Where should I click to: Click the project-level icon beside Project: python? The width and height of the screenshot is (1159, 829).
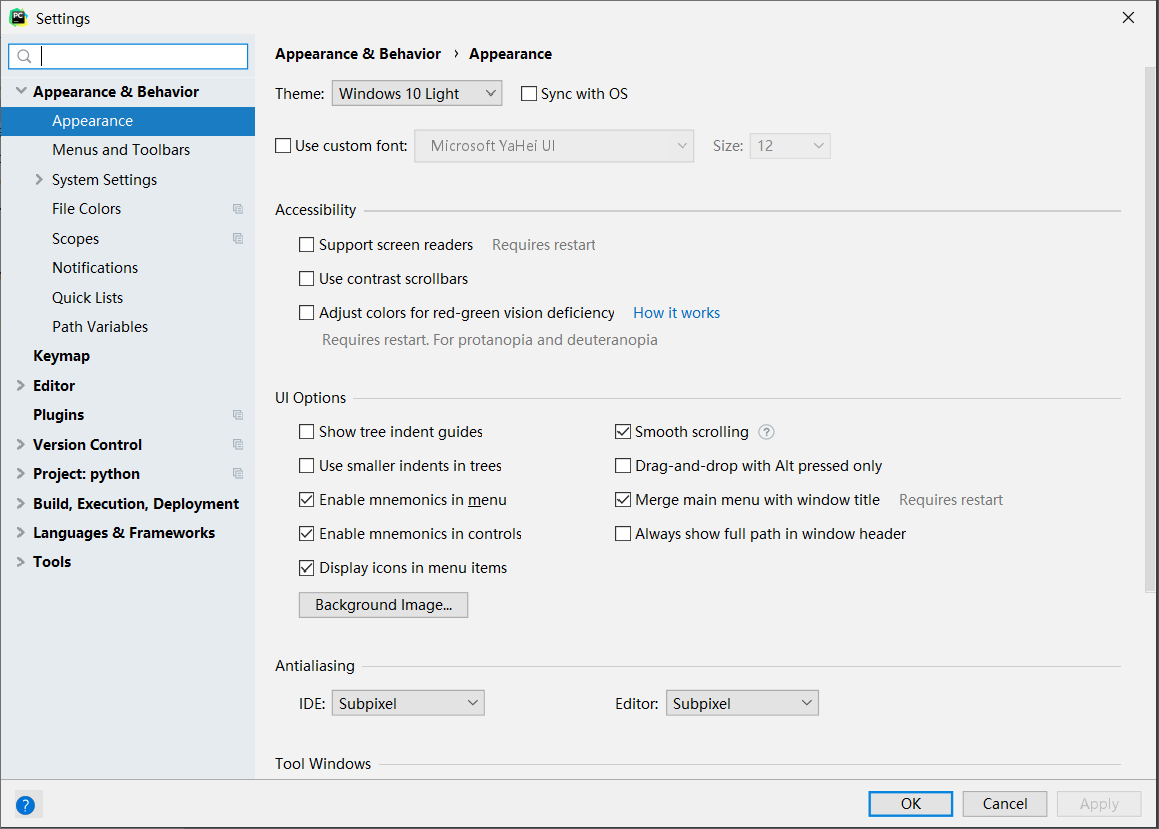click(238, 474)
